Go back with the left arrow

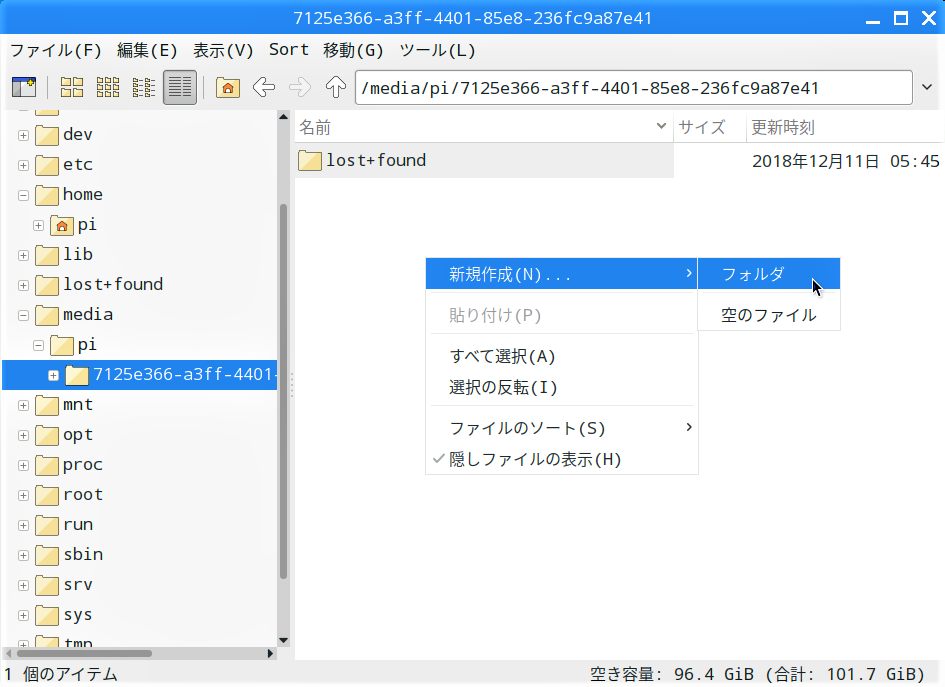pos(264,88)
